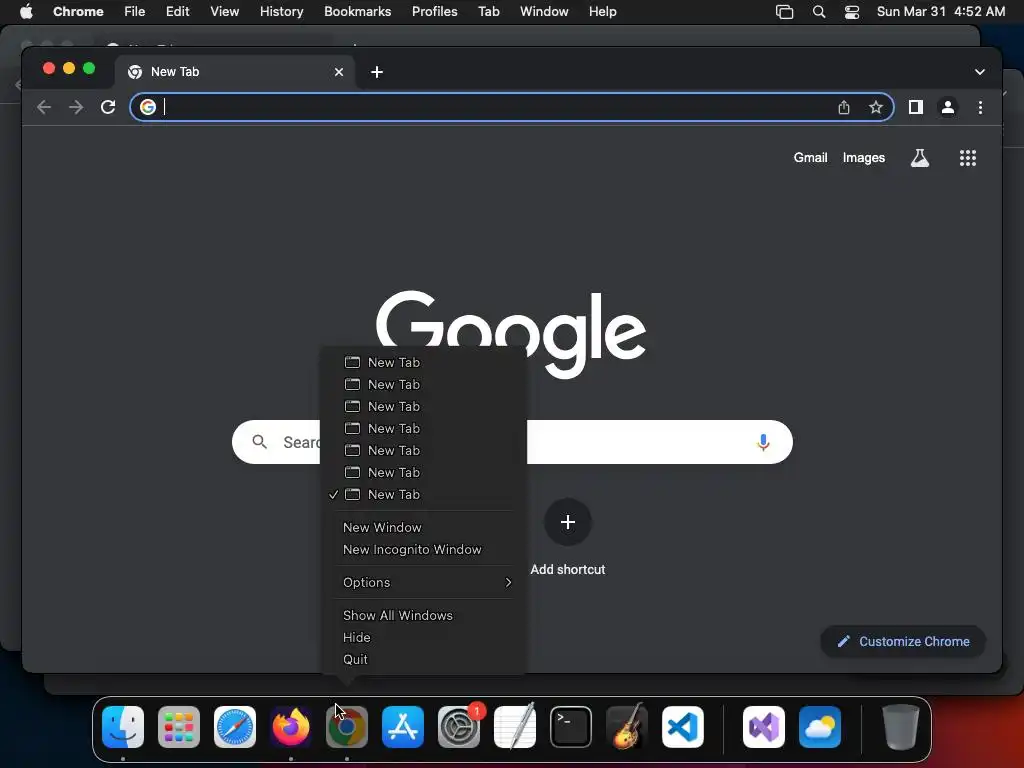Click the Add shortcut plus button
The width and height of the screenshot is (1024, 768).
568,522
